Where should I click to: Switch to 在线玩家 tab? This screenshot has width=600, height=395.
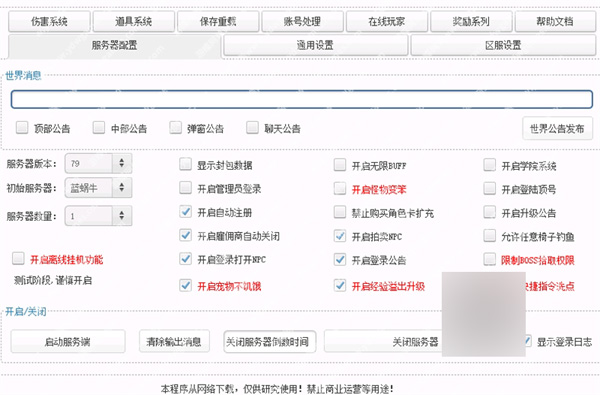coord(387,21)
